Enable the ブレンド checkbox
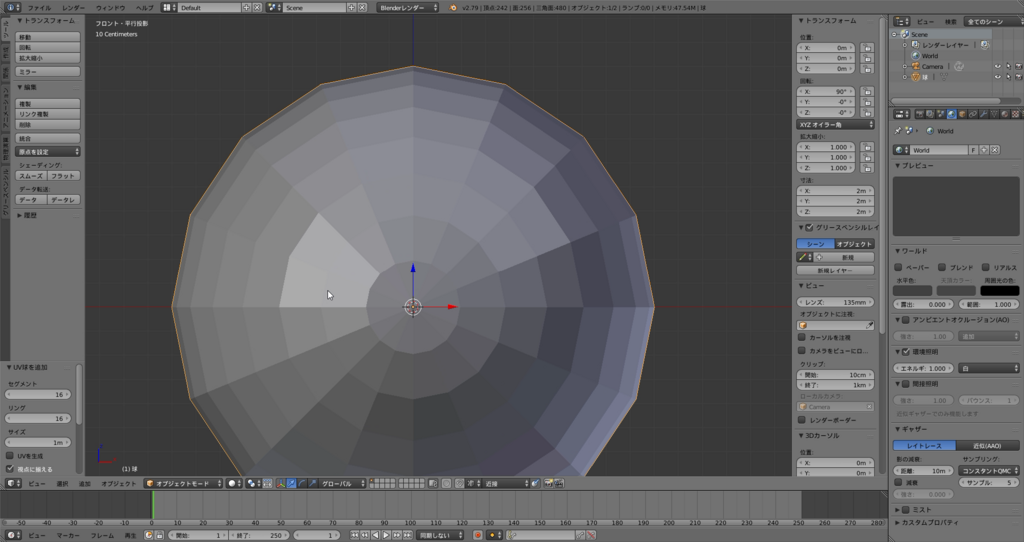The height and width of the screenshot is (542, 1024). tap(942, 267)
